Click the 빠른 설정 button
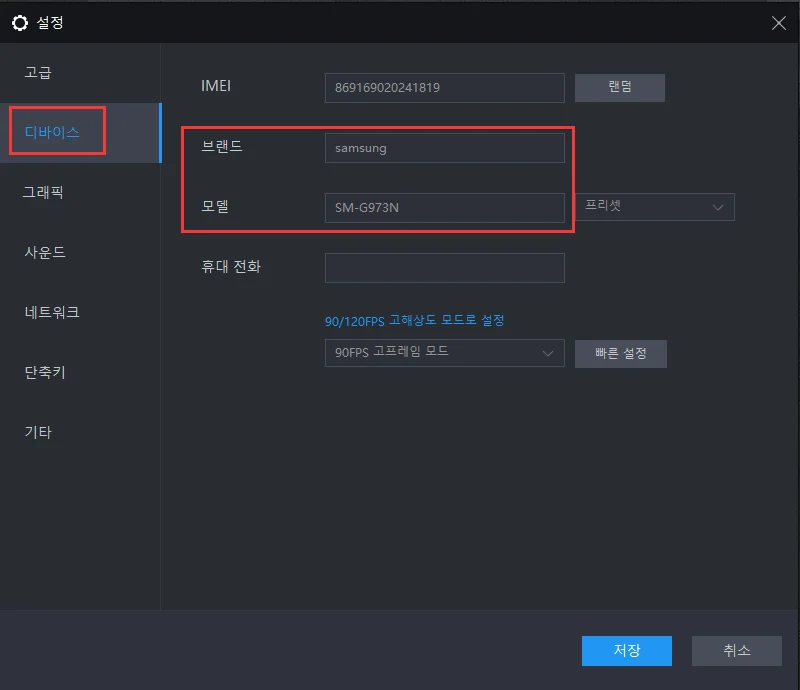800x690 pixels. tap(620, 354)
